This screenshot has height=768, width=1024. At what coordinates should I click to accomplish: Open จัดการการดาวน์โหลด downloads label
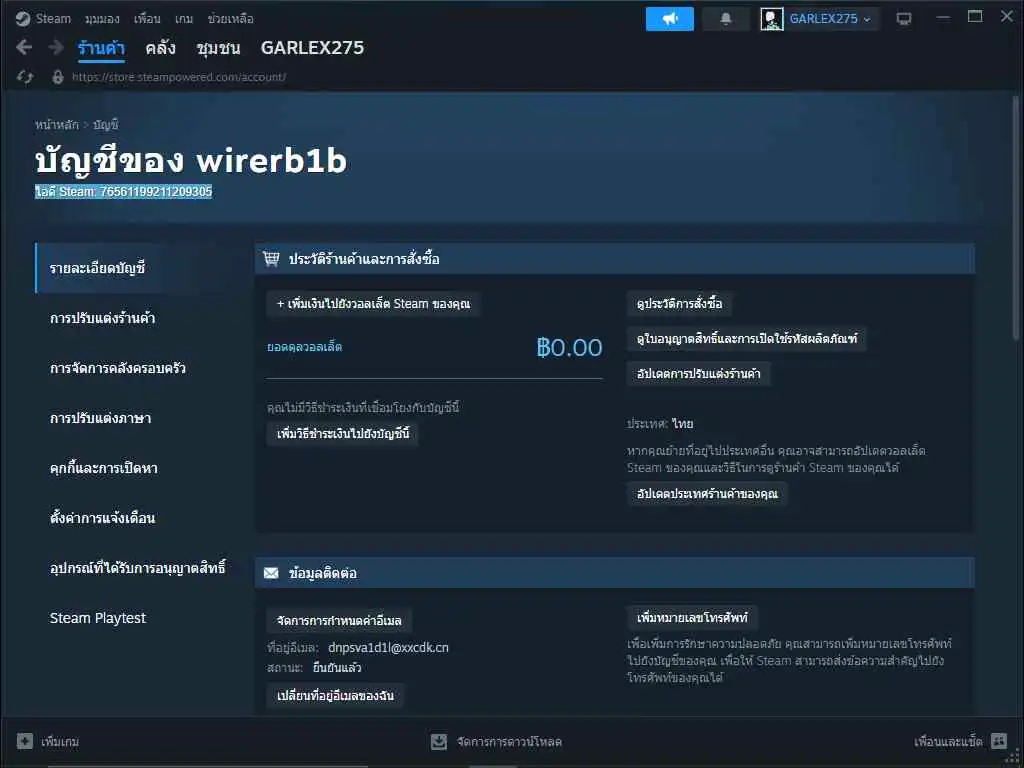509,742
